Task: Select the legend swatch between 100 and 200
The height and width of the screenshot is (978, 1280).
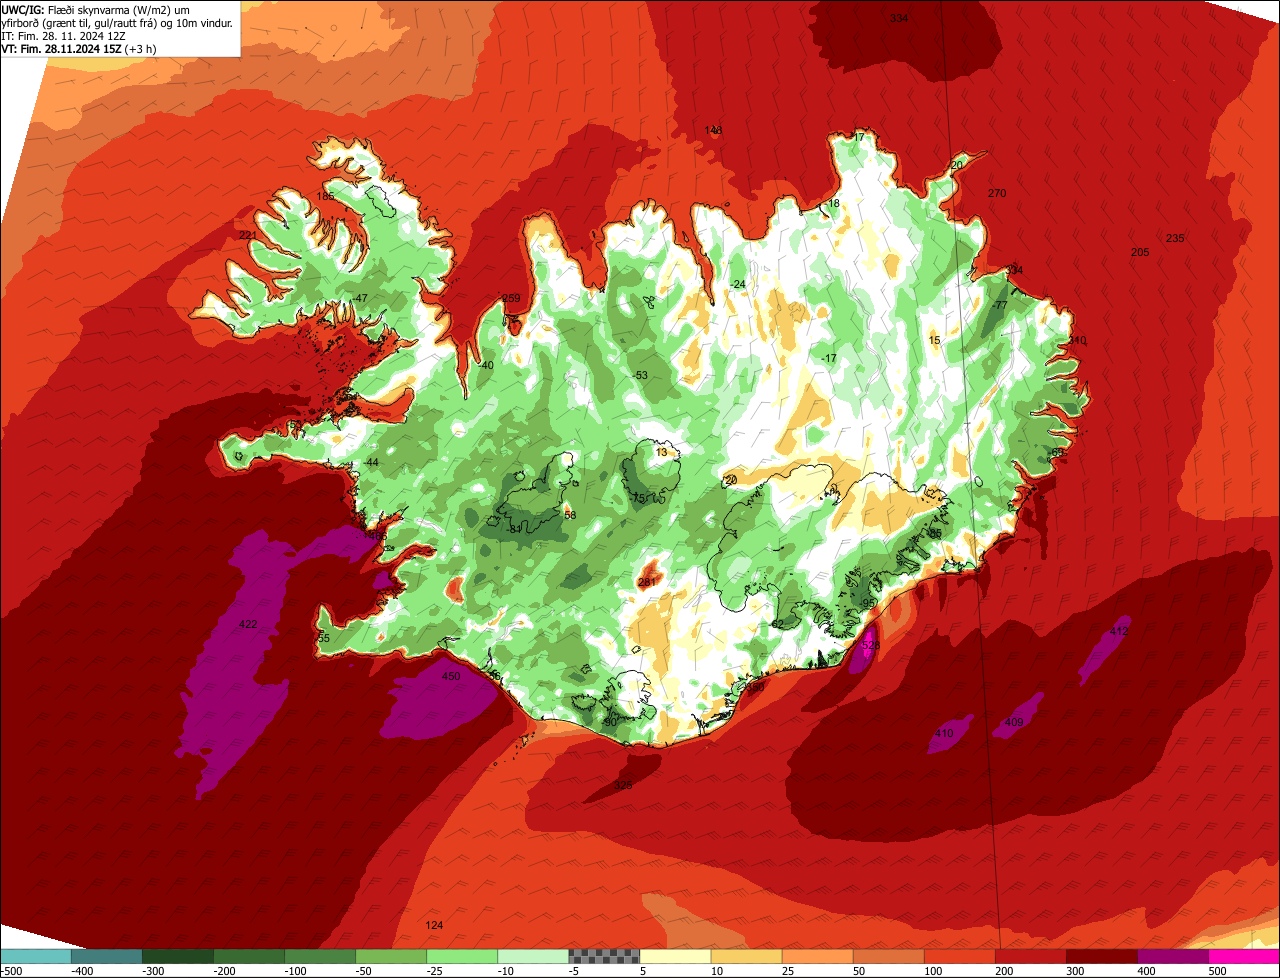Action: [x=960, y=956]
